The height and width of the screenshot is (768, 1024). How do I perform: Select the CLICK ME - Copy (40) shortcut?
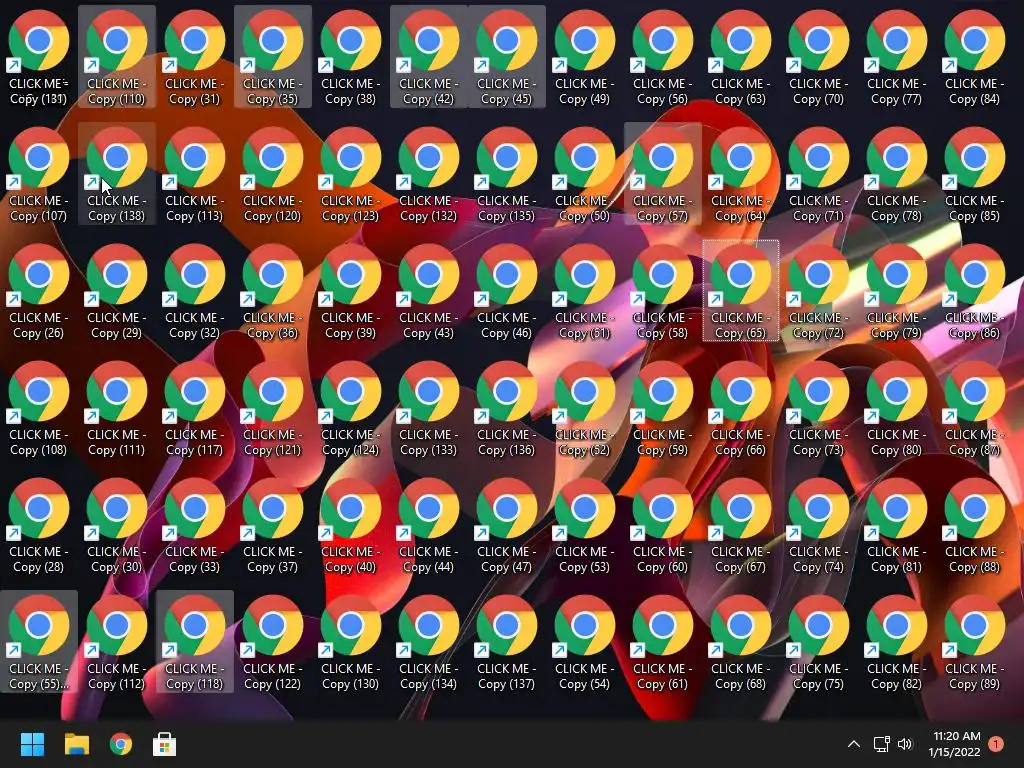[x=351, y=524]
